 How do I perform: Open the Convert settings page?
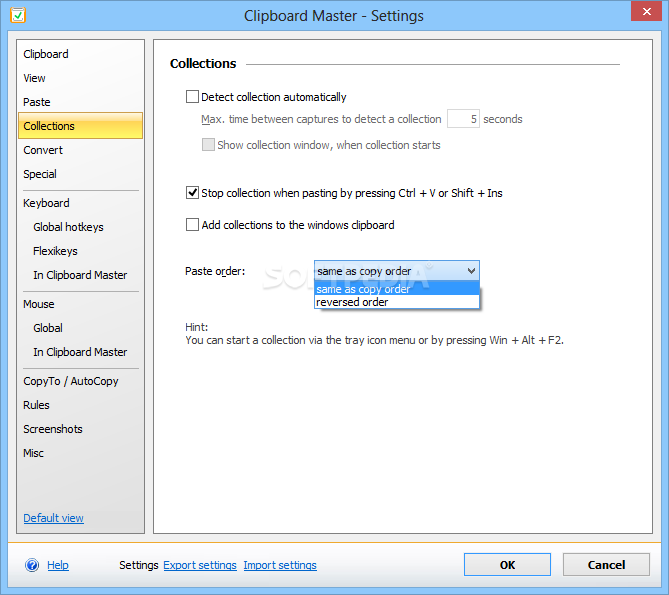[x=43, y=150]
